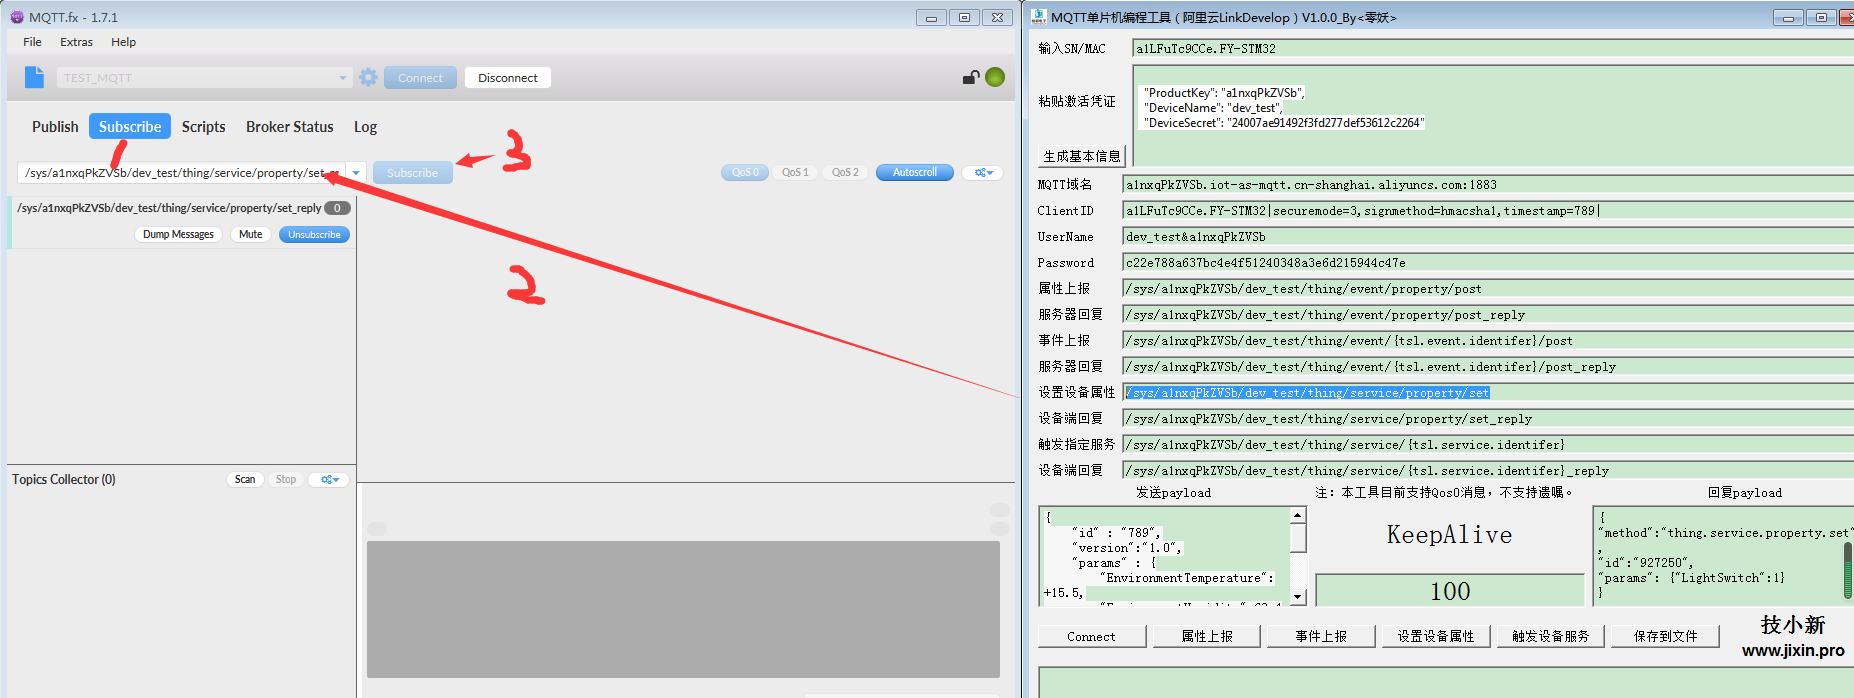Select QoS 0 option
The image size is (1854, 698).
[x=745, y=173]
